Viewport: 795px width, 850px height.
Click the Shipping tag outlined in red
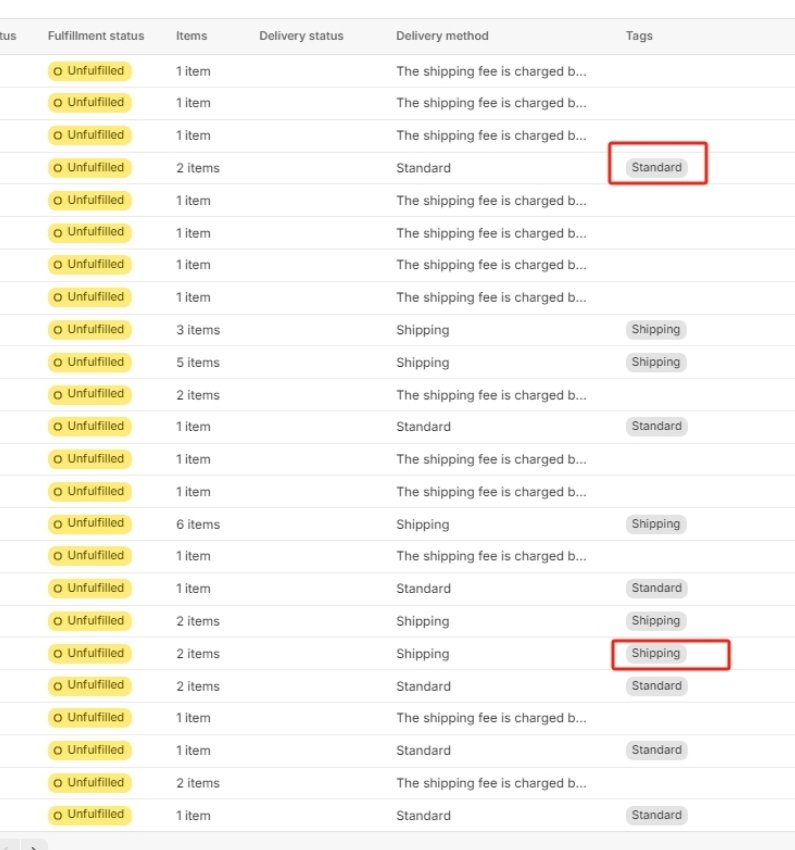[656, 654]
